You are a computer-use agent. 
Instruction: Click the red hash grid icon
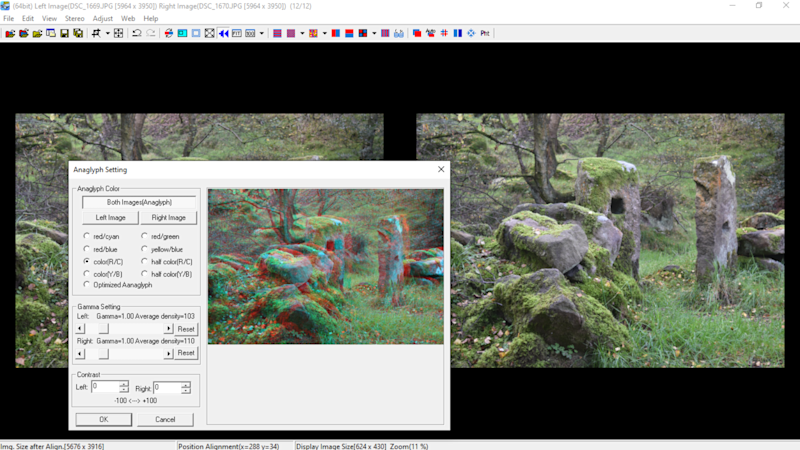(444, 33)
